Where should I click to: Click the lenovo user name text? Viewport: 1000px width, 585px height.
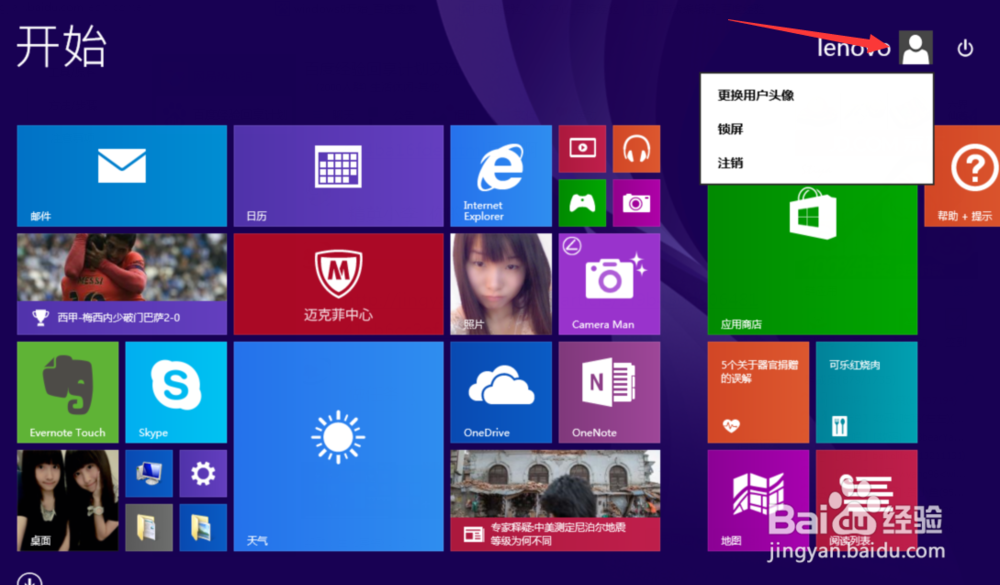[853, 47]
